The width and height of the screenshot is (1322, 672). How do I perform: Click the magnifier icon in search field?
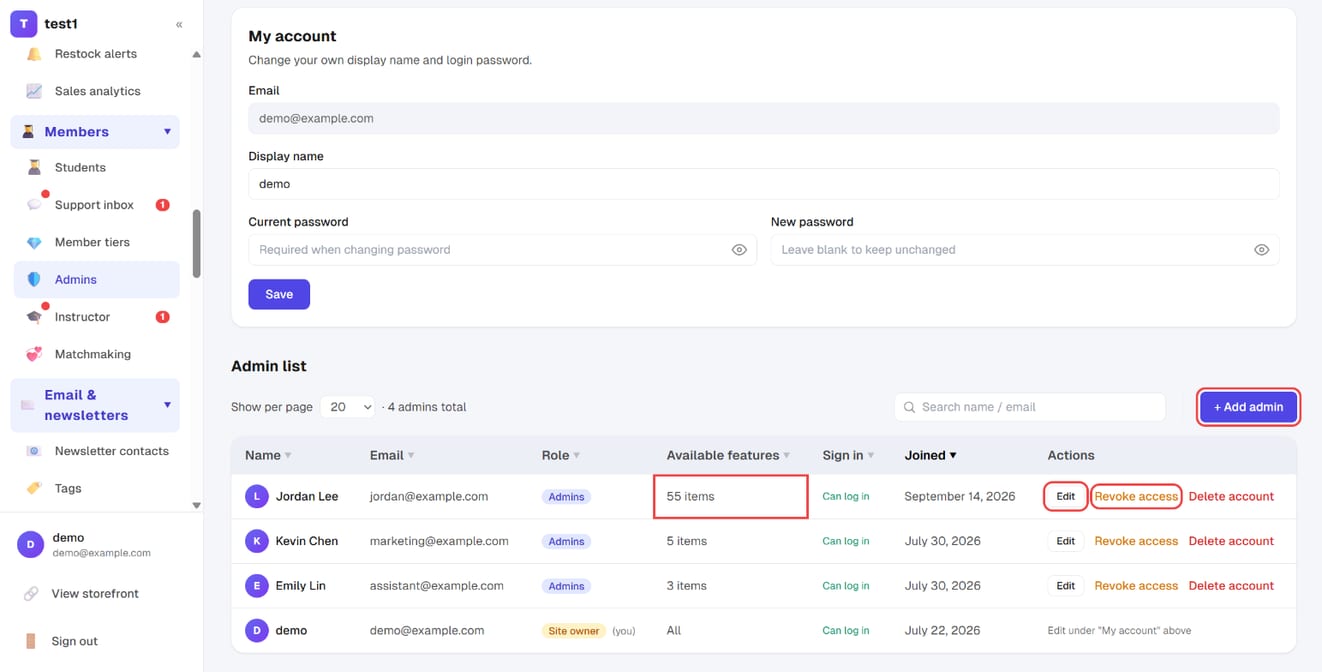coord(909,407)
